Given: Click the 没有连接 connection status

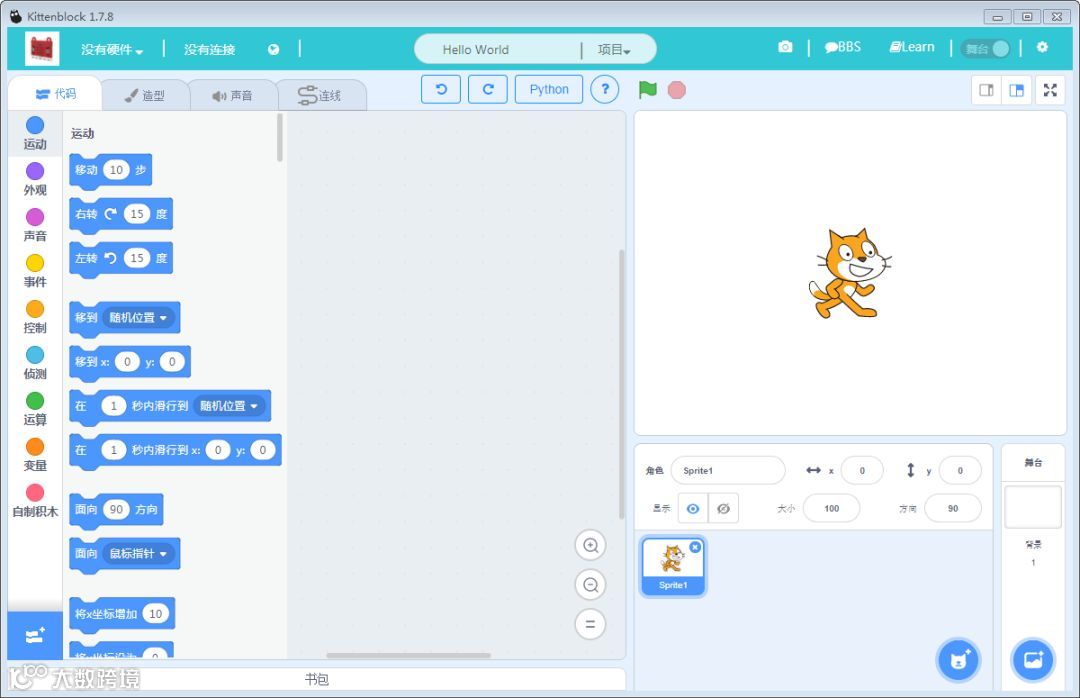Looking at the screenshot, I should tap(209, 50).
